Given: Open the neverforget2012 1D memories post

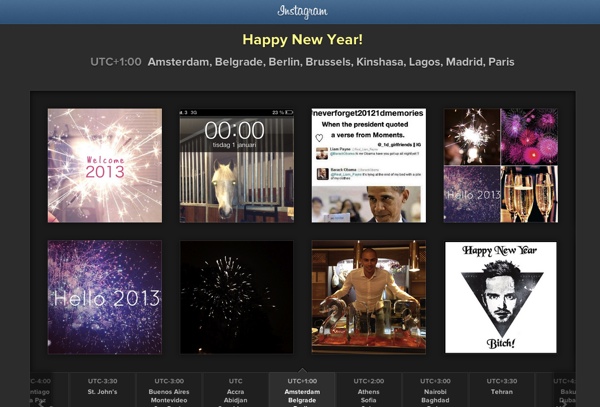Looking at the screenshot, I should tap(368, 165).
